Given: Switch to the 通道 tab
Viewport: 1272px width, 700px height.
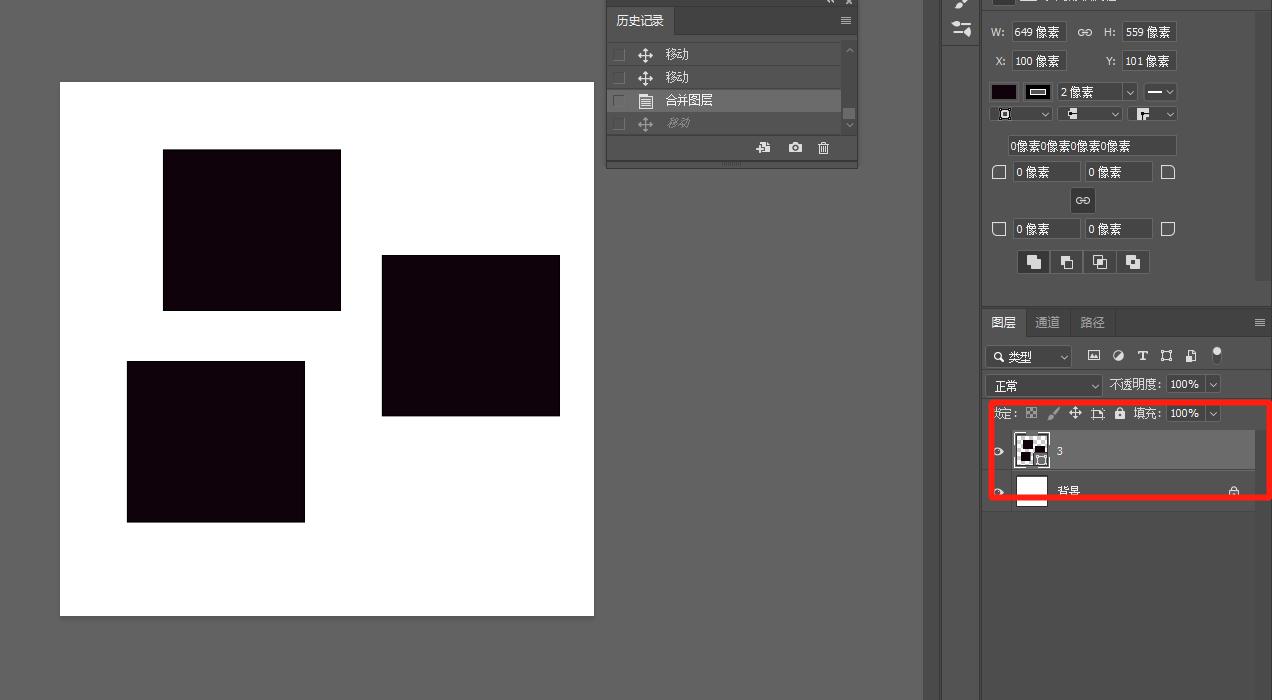Looking at the screenshot, I should pos(1047,322).
